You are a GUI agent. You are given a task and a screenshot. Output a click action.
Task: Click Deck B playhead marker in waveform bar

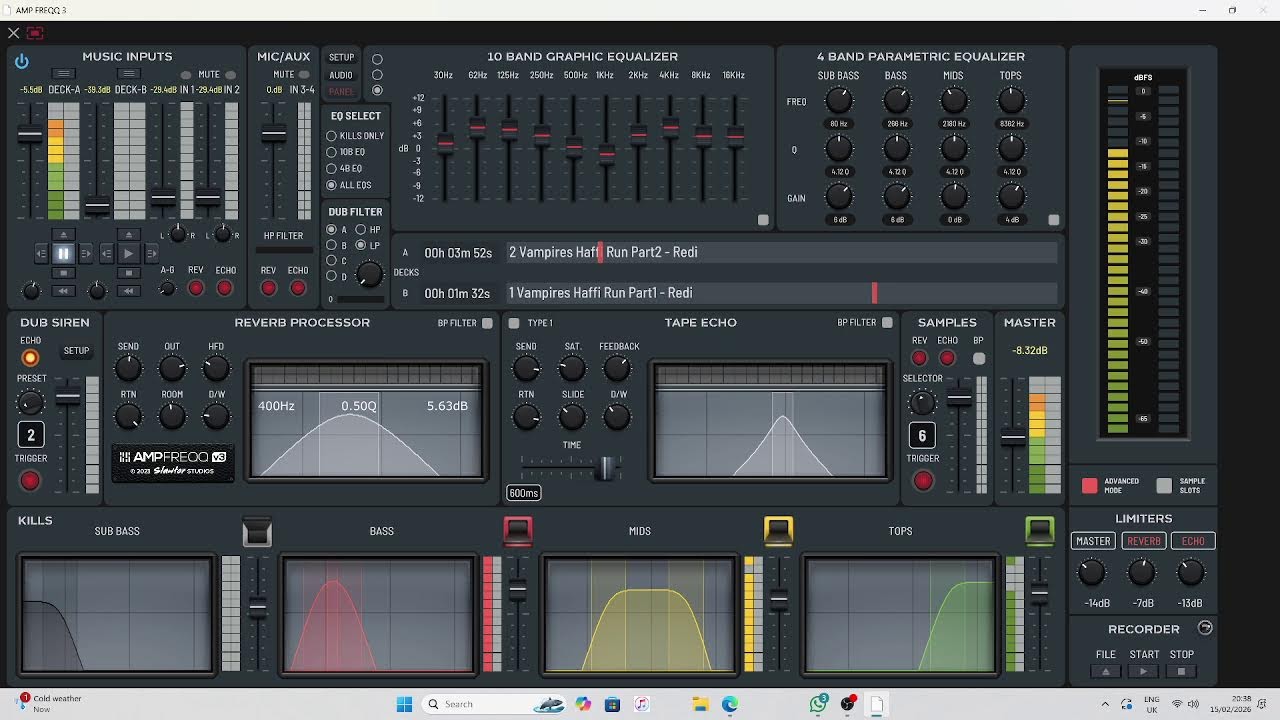point(874,292)
